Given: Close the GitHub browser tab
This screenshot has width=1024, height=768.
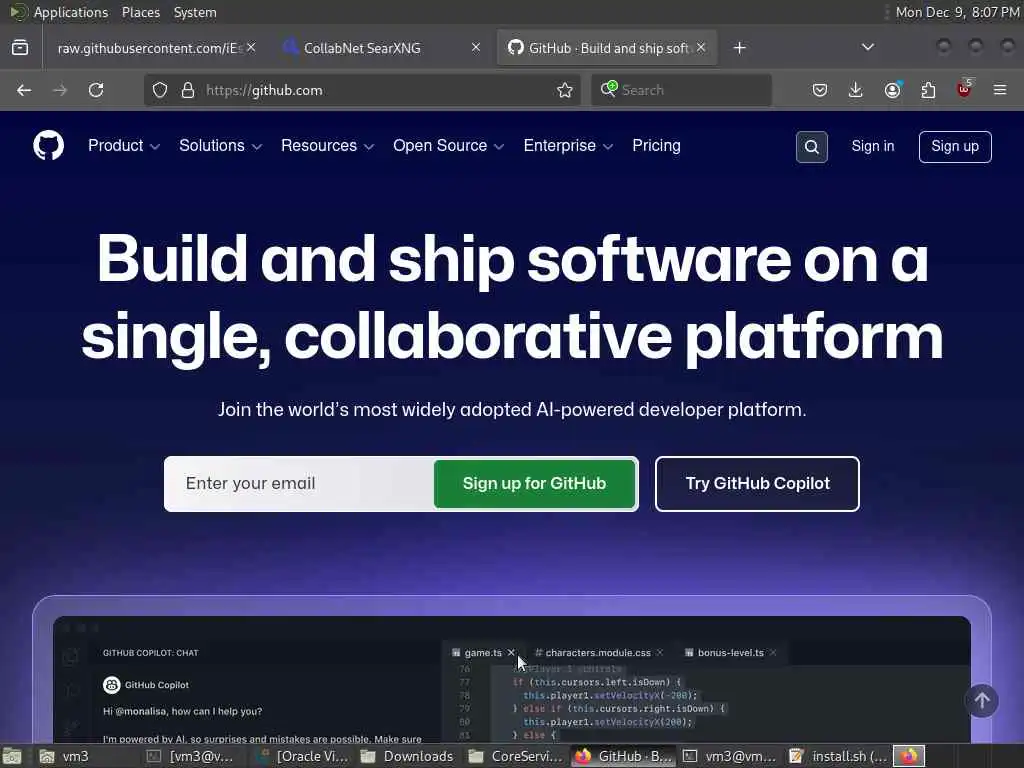Looking at the screenshot, I should pos(701,48).
